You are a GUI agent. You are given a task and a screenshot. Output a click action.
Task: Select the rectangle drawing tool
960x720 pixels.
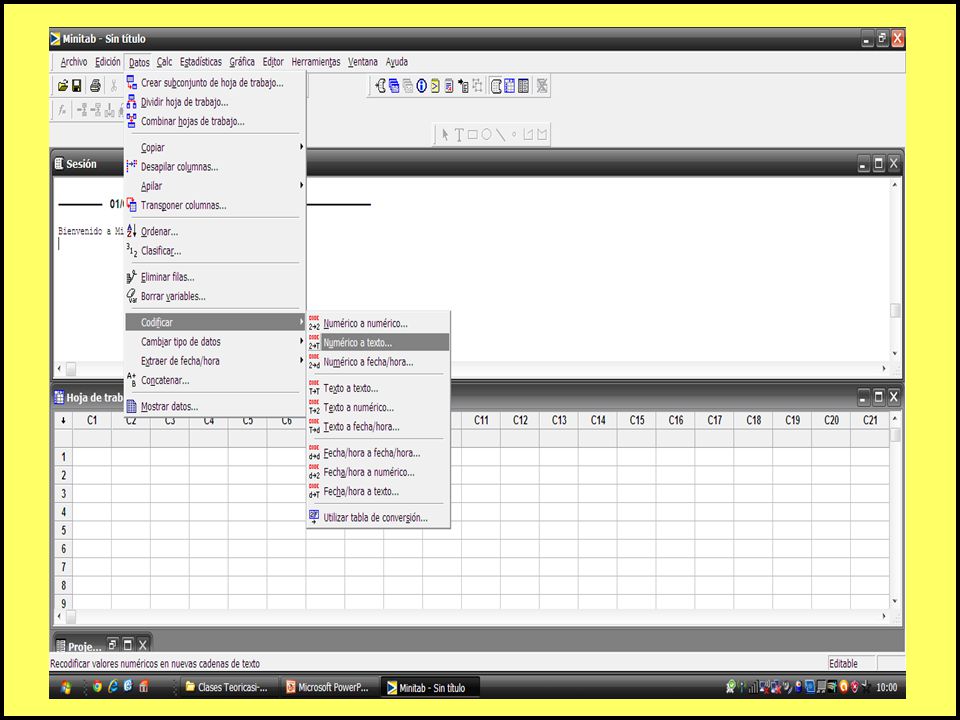coord(473,135)
